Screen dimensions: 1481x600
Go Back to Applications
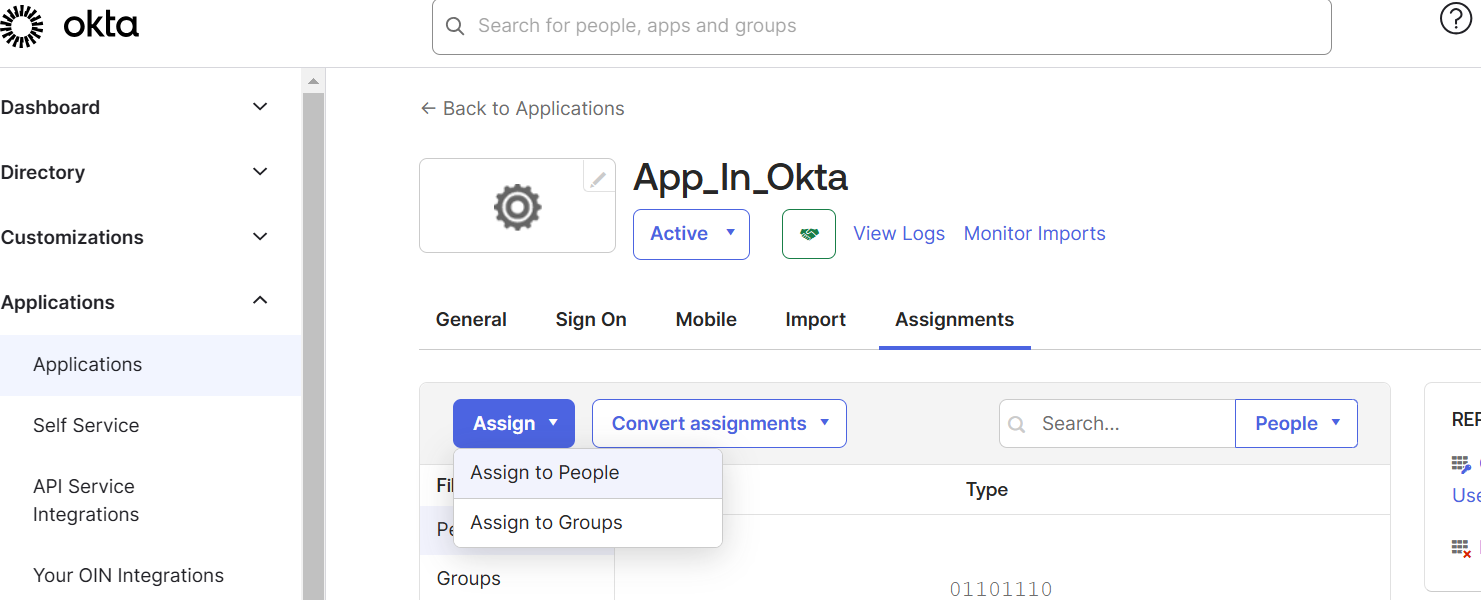pos(522,109)
